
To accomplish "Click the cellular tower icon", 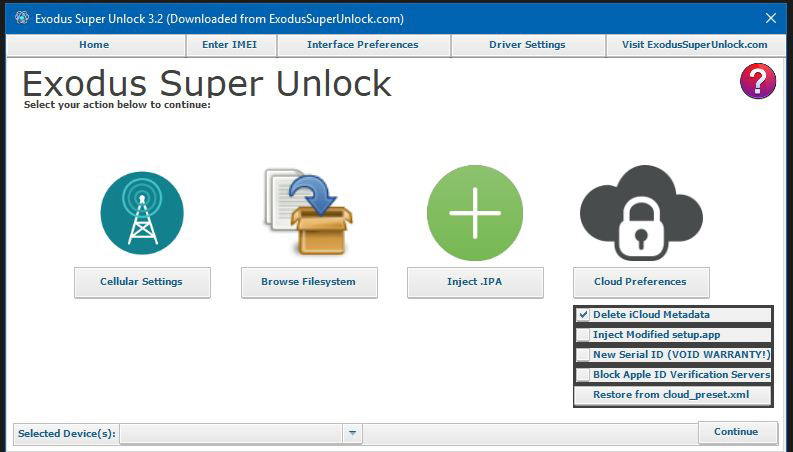I will pos(142,213).
